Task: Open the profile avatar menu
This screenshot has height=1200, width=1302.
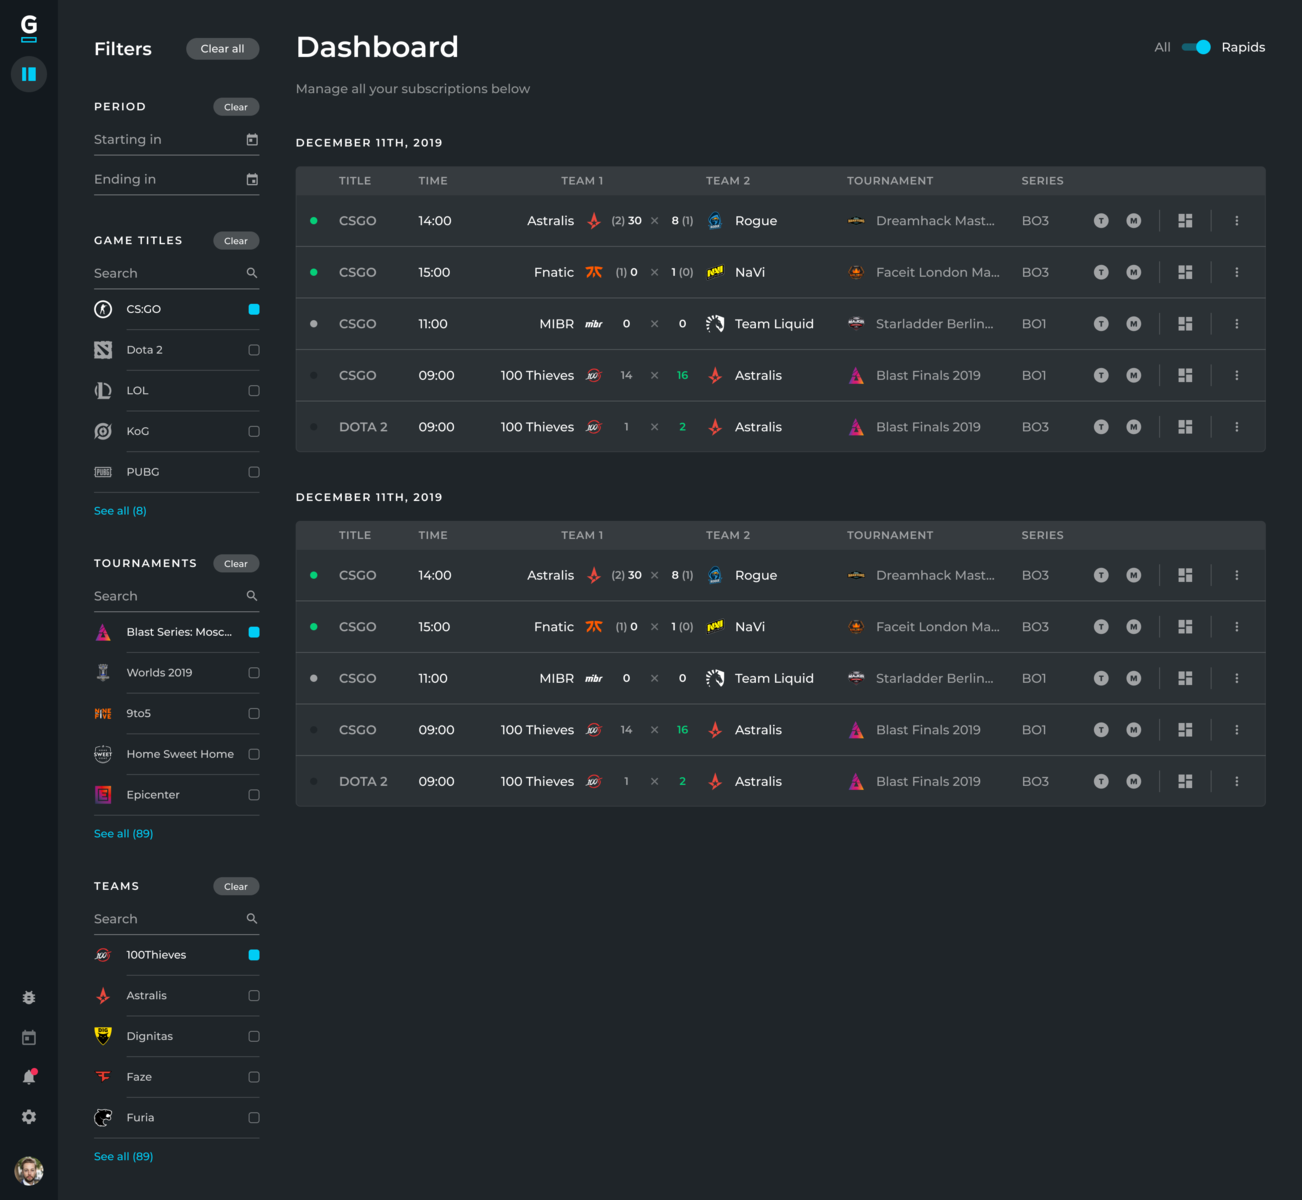Action: 29,1171
